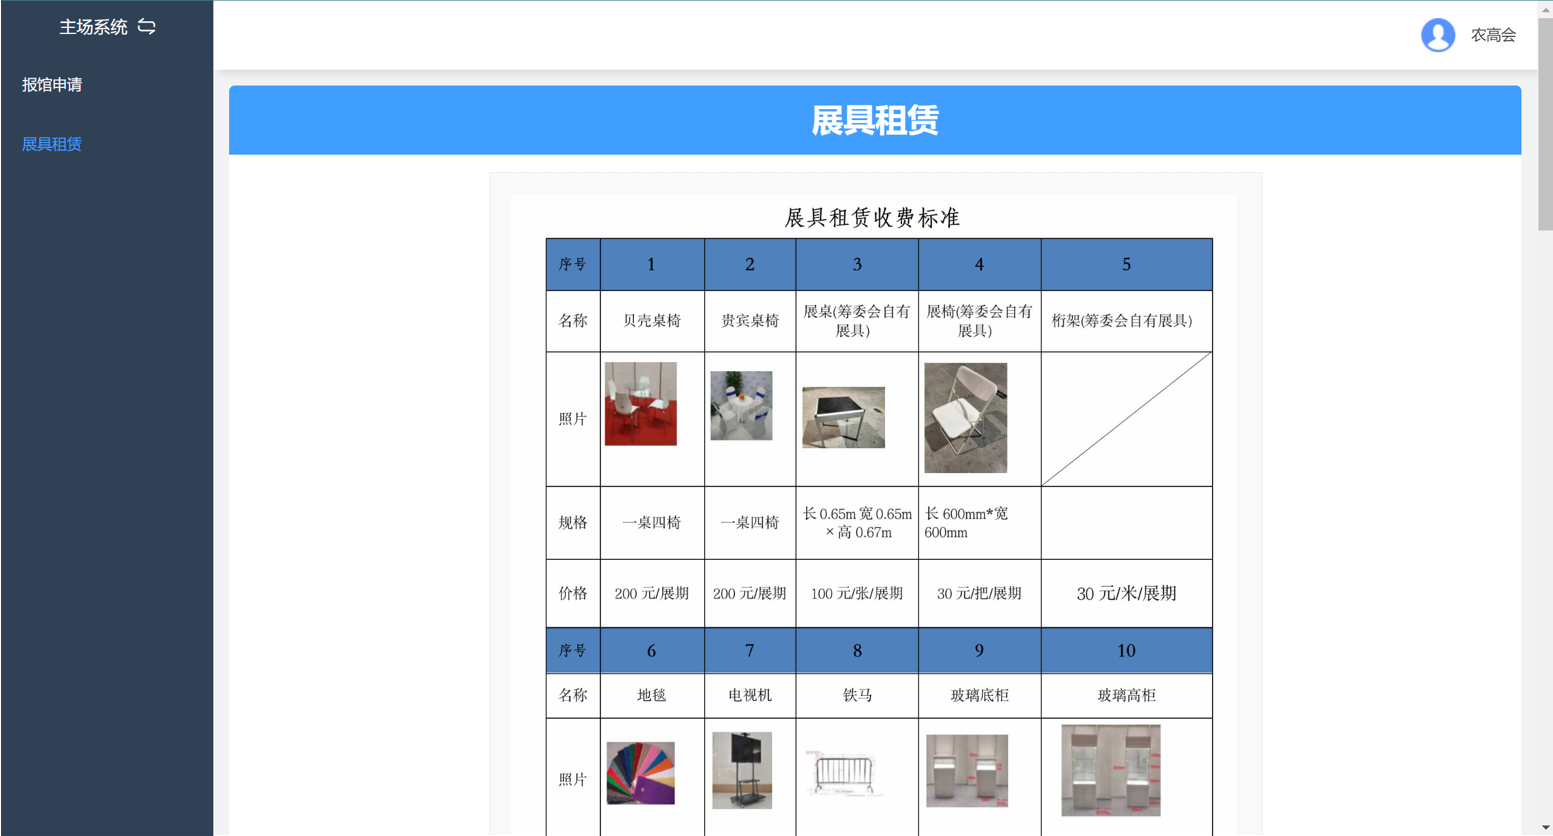Image resolution: width=1553 pixels, height=836 pixels.
Task: Click the 贝壳桌椅 product photo
Action: [641, 404]
